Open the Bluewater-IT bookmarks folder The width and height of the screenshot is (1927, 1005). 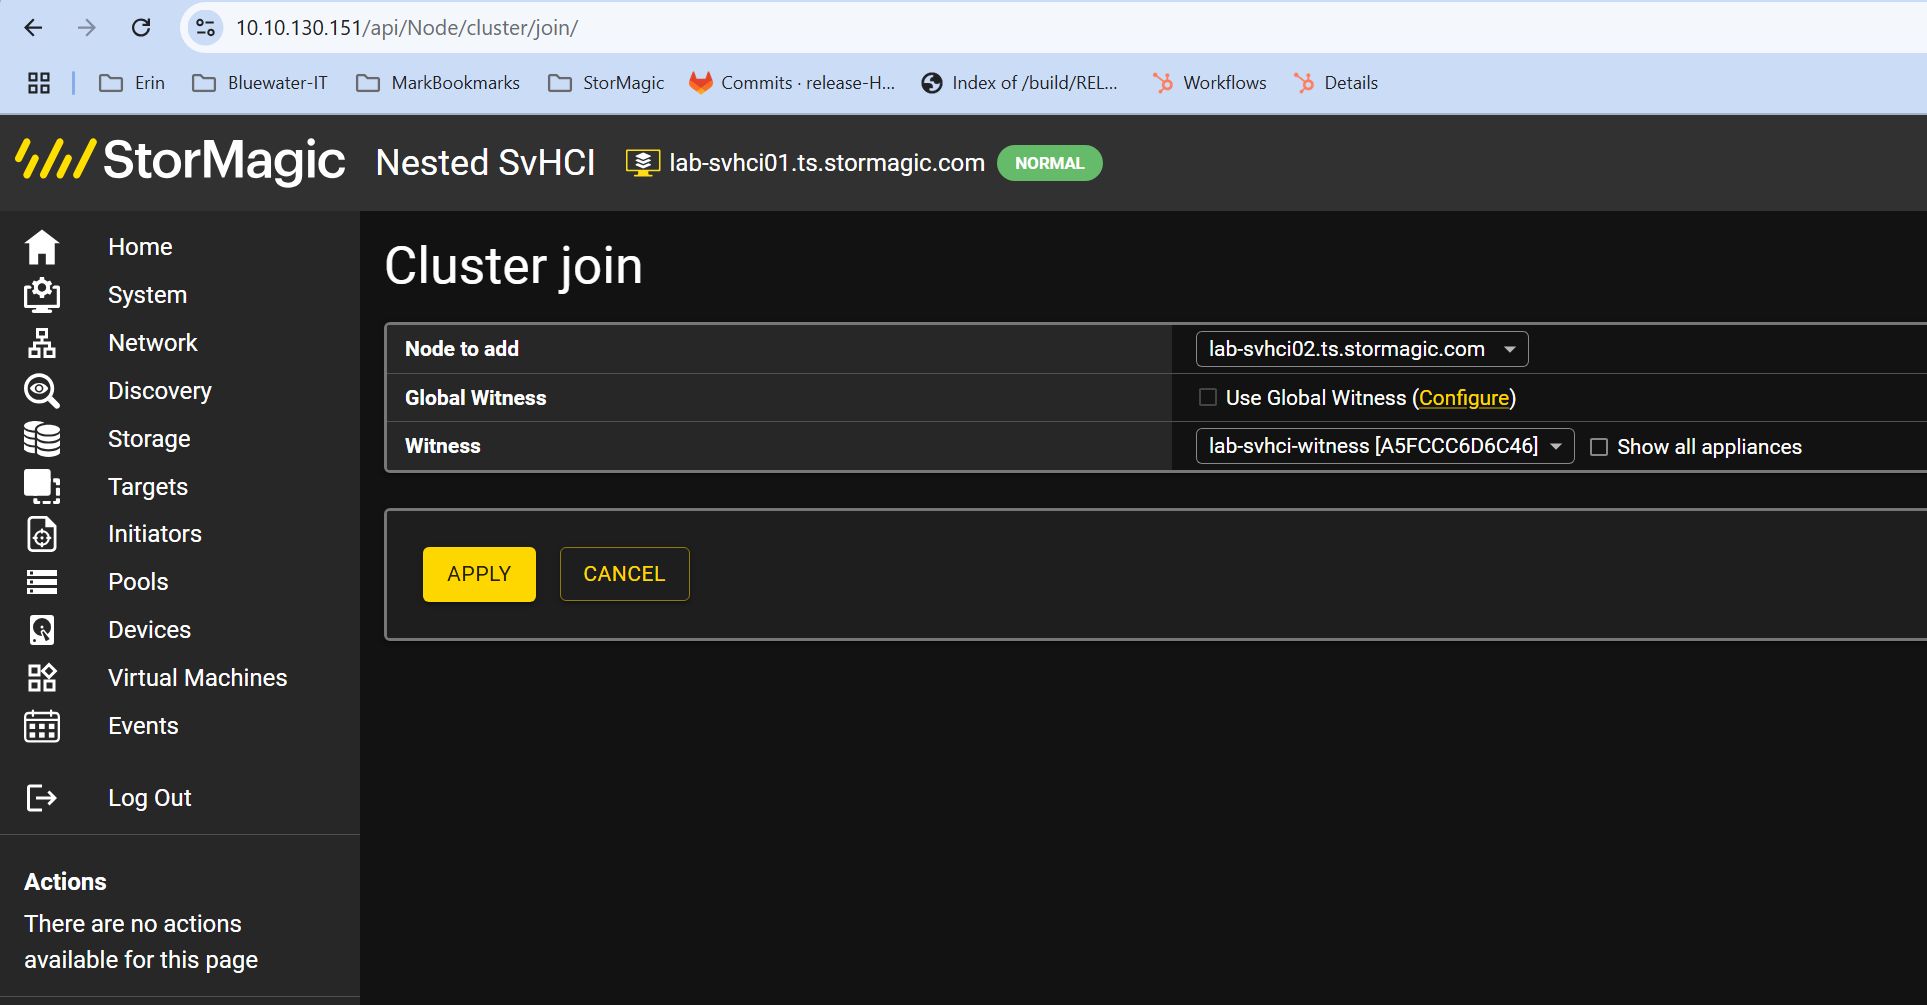coord(260,83)
